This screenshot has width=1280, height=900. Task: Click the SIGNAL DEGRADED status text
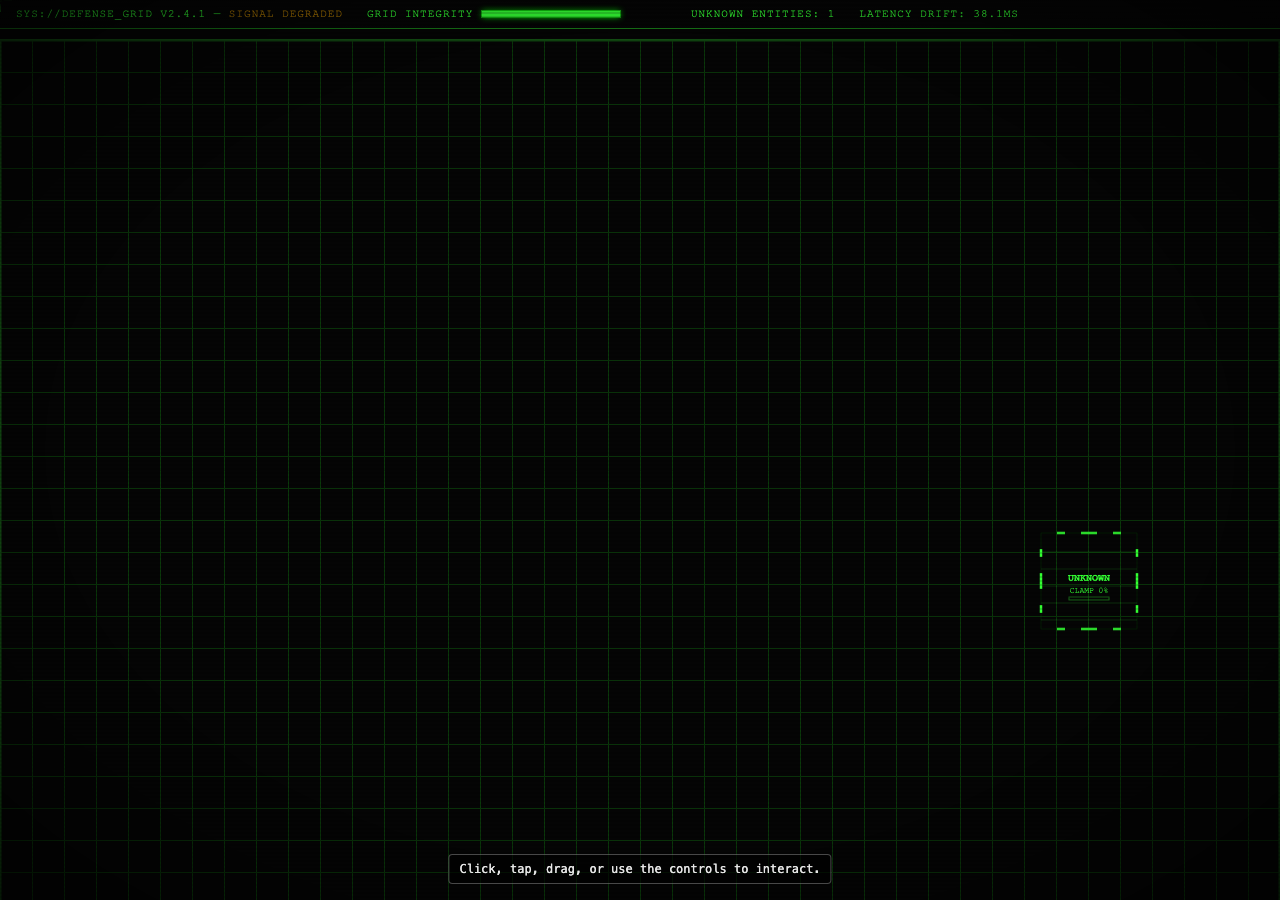(285, 14)
